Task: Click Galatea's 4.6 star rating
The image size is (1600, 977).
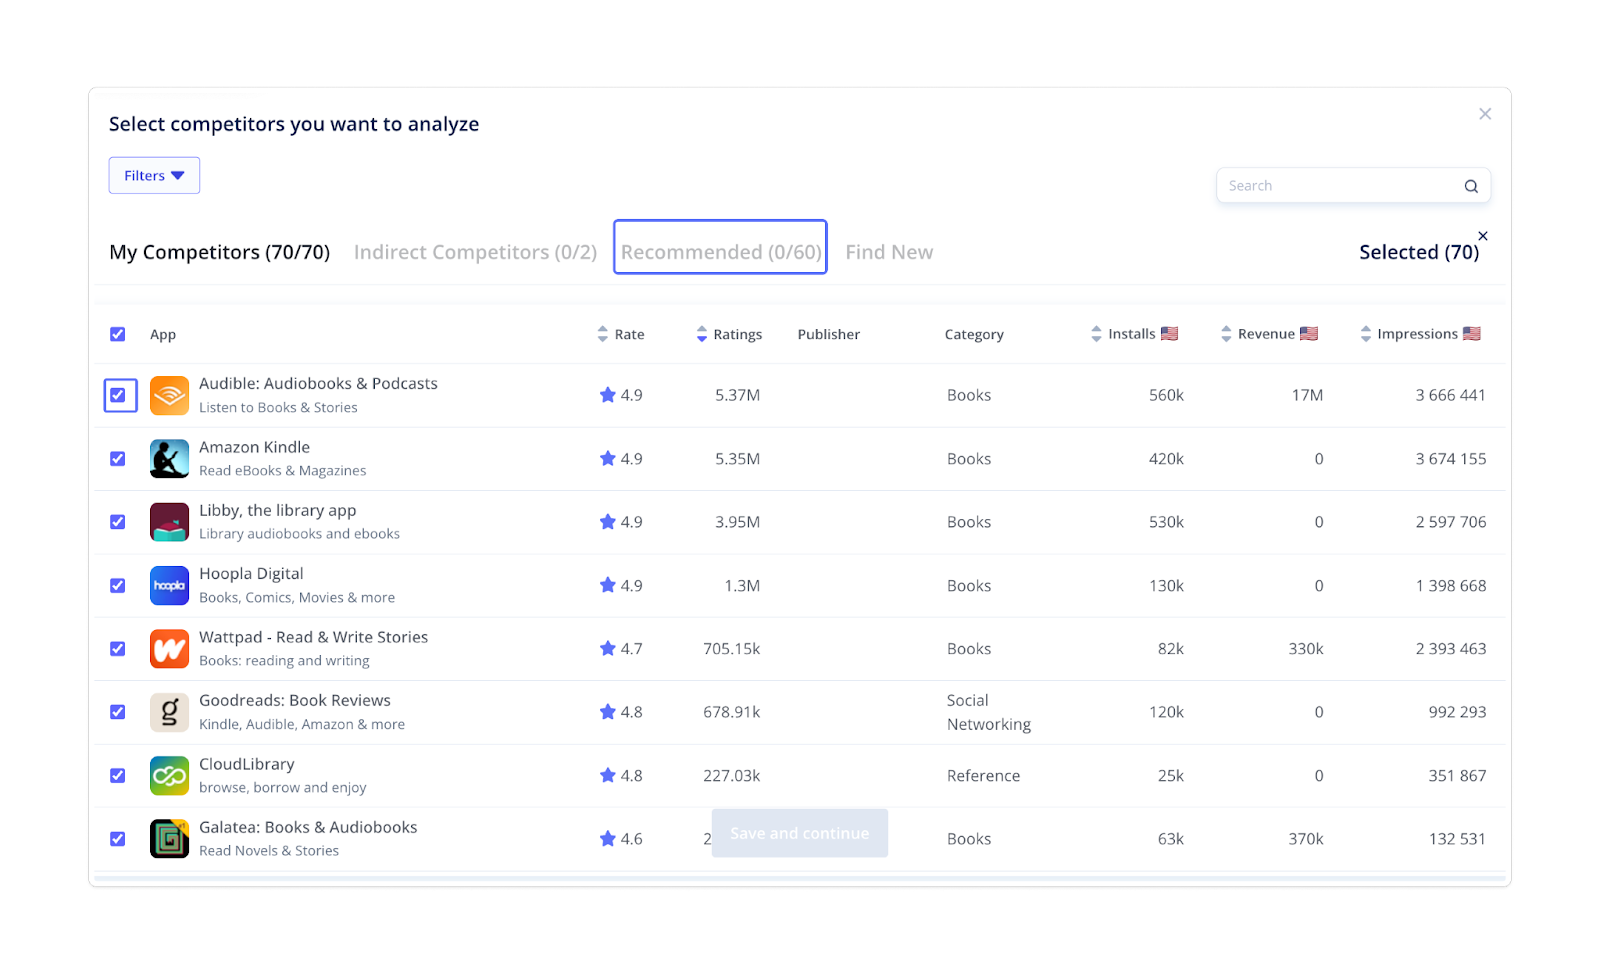Action: (x=621, y=839)
